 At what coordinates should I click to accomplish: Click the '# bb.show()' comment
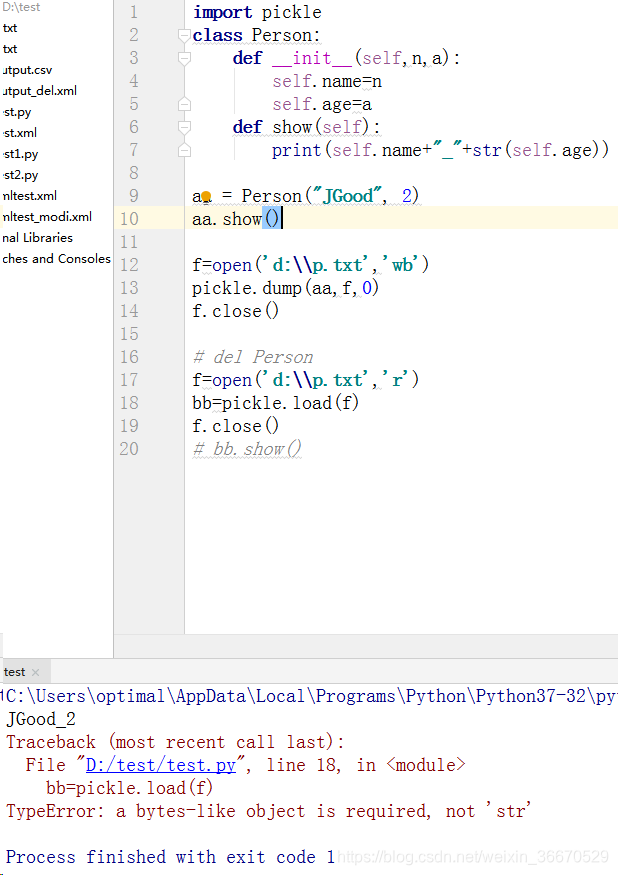click(247, 449)
